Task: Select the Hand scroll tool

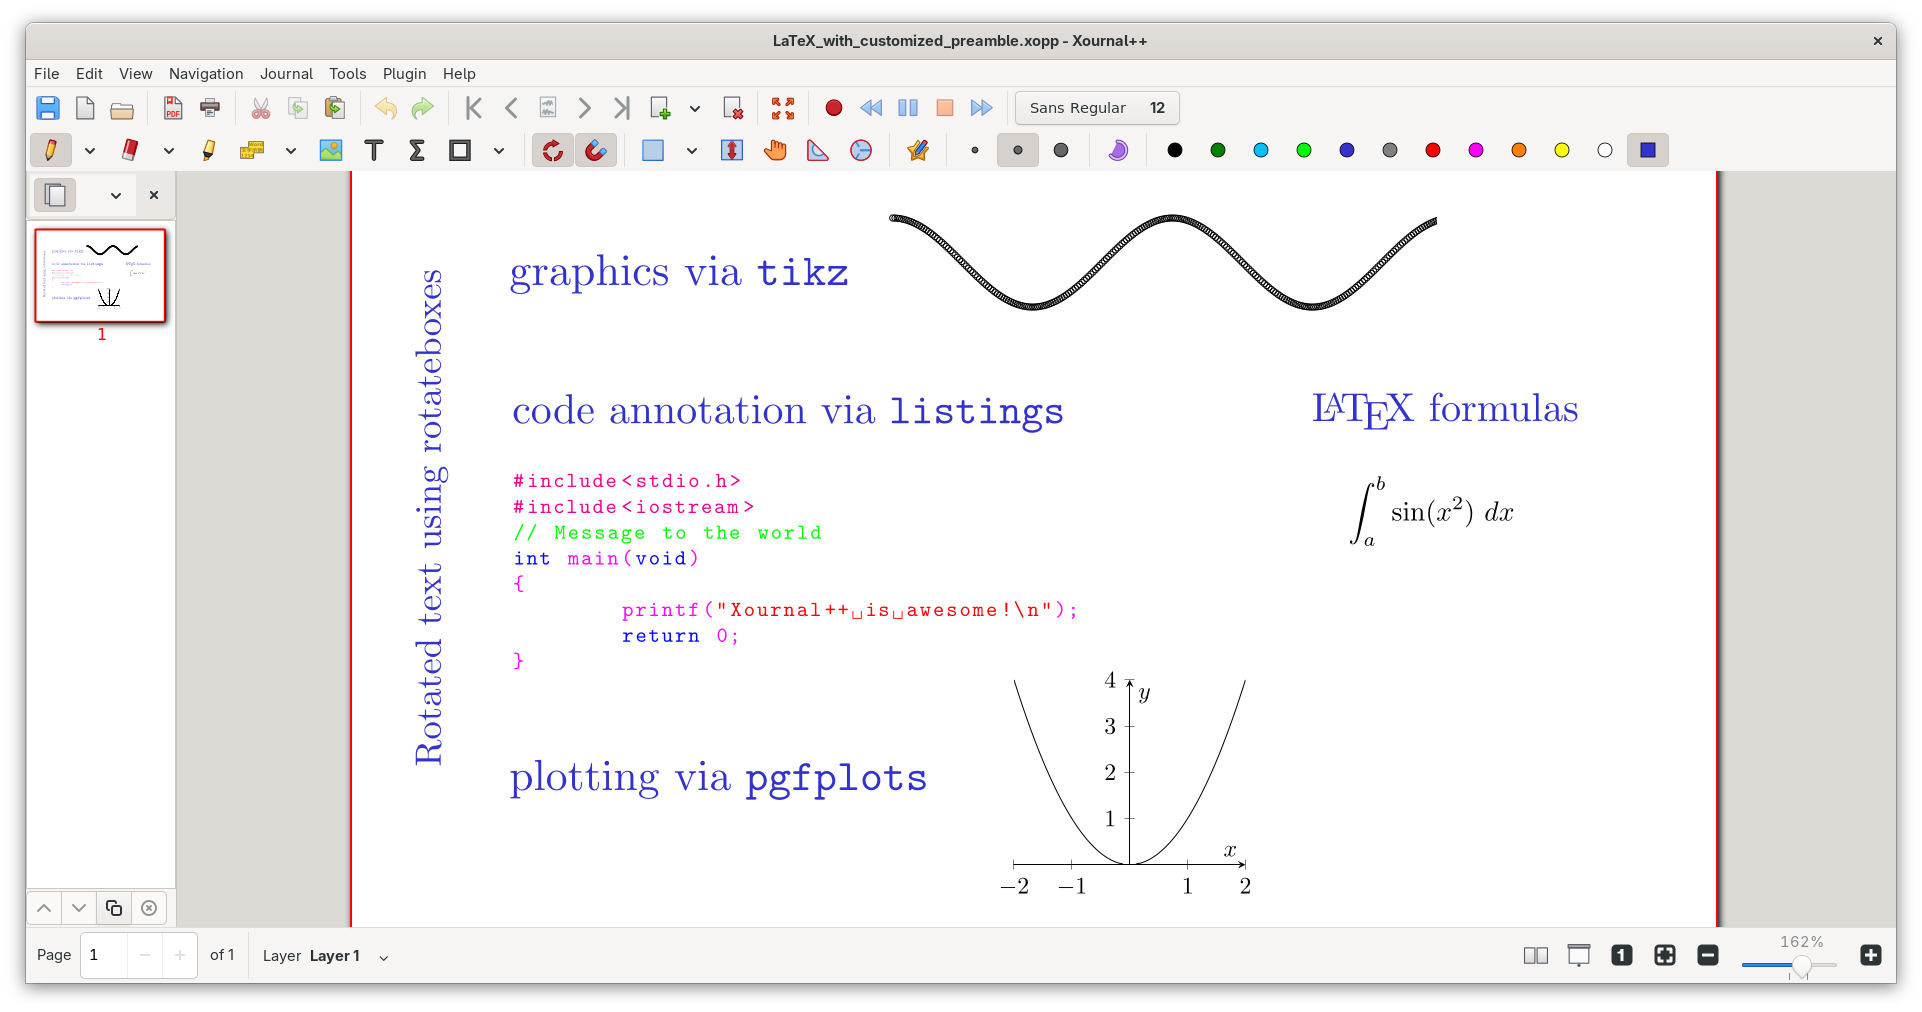Action: click(775, 150)
